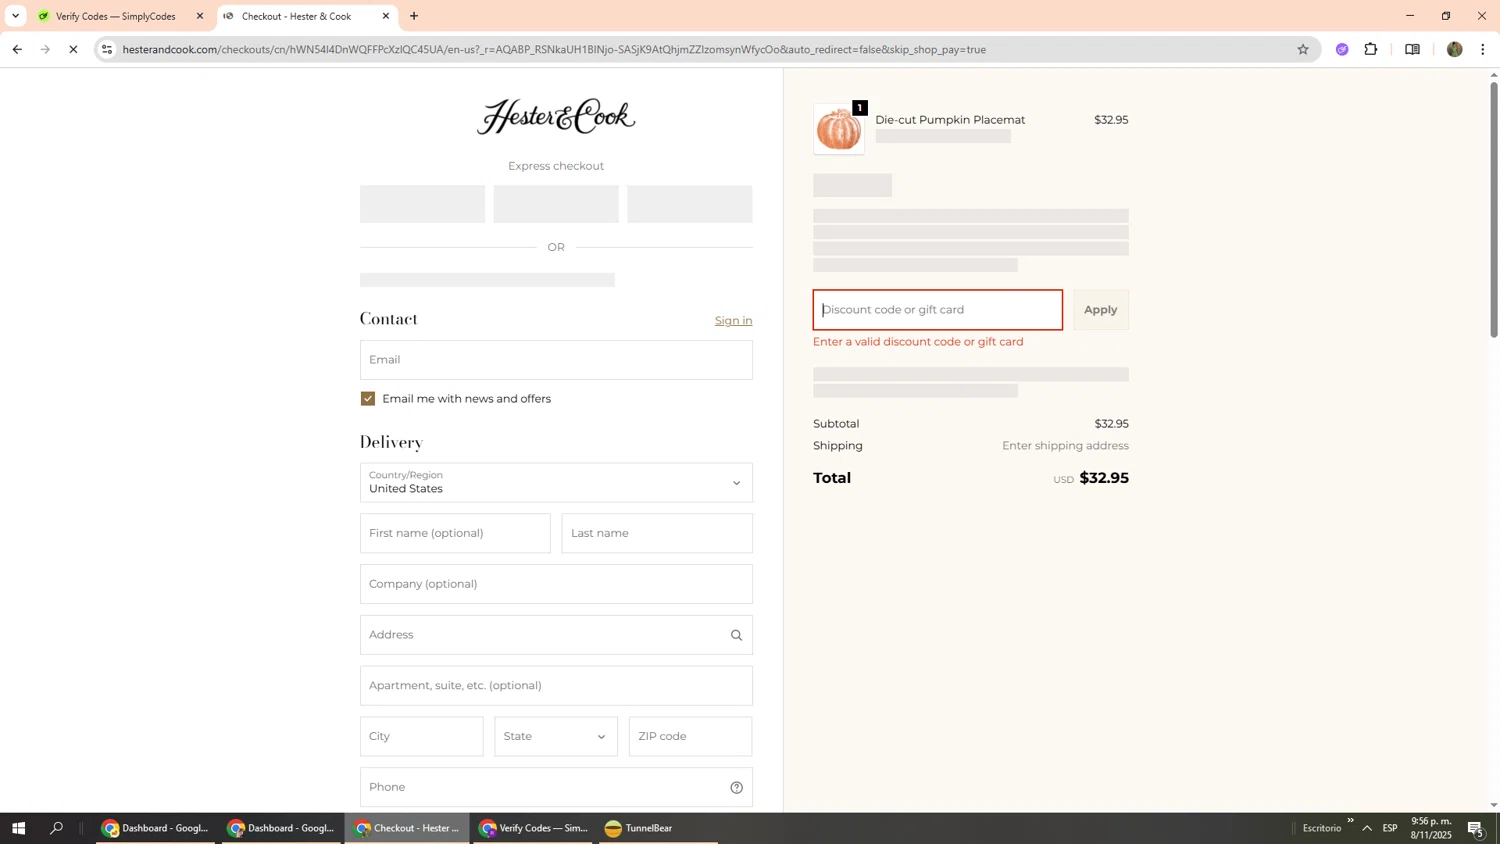Open Chrome profile avatar
This screenshot has width=1500, height=844.
tap(1454, 49)
